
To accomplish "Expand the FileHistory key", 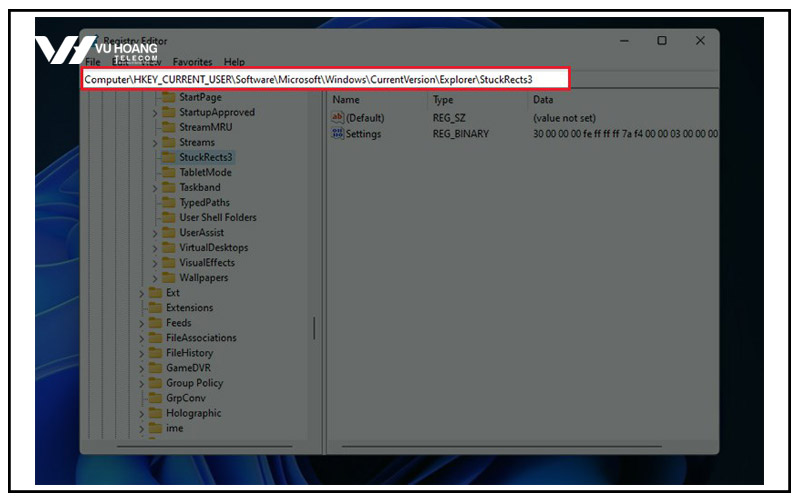I will (x=141, y=354).
